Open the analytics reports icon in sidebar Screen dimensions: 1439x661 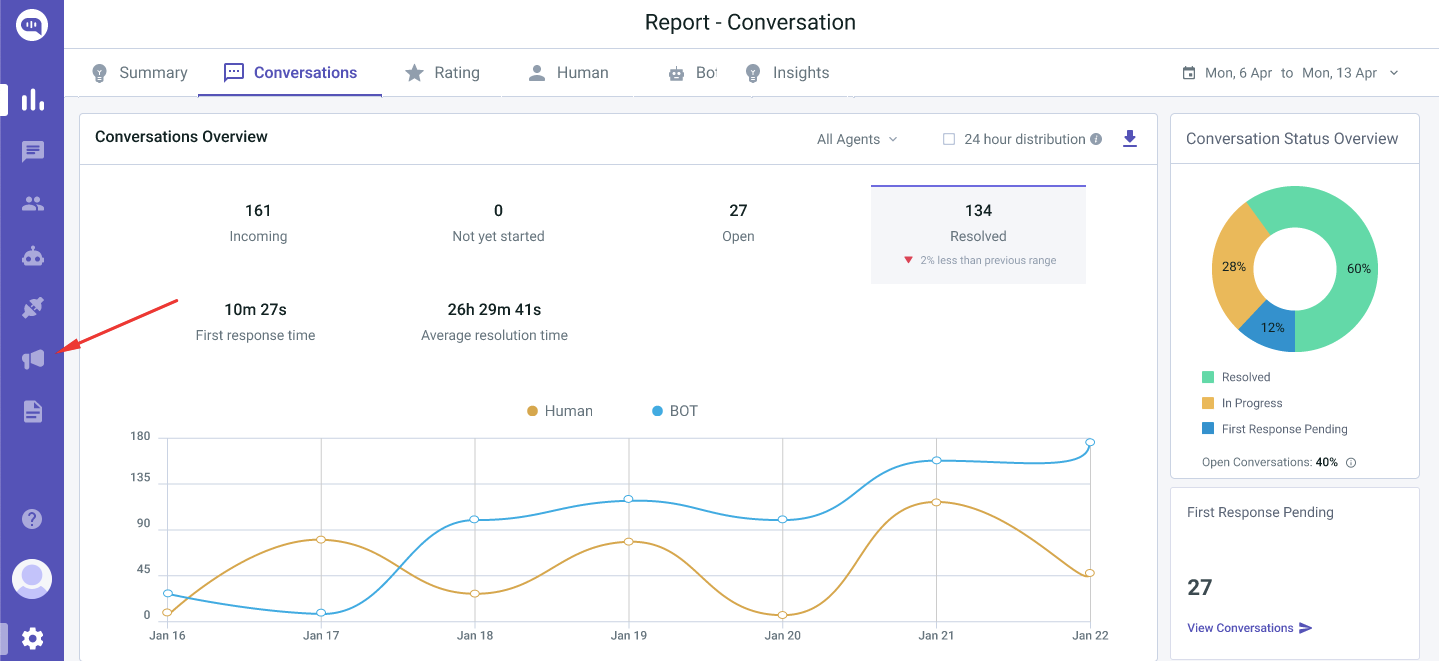tap(33, 99)
